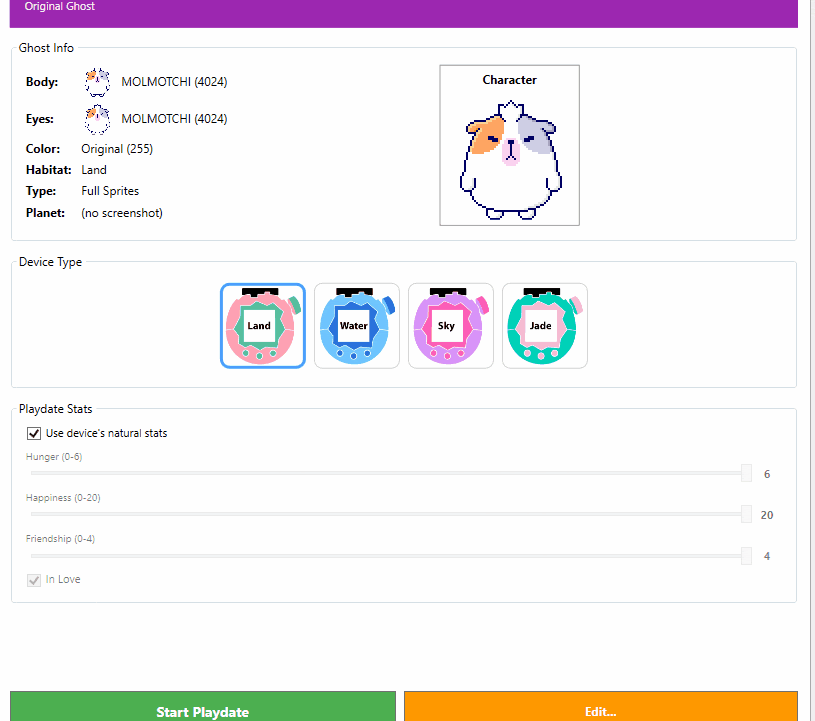Click the Planet (no screenshot) value
This screenshot has width=815, height=721.
122,213
